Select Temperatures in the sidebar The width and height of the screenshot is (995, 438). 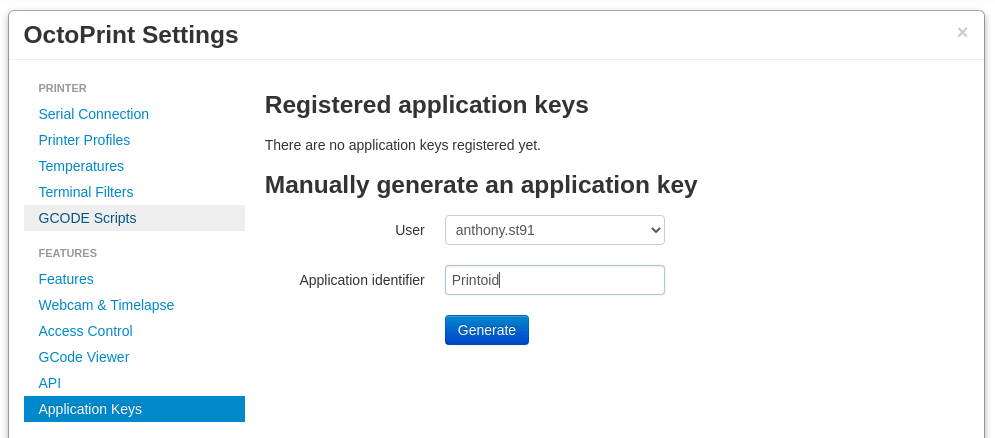pyautogui.click(x=81, y=166)
